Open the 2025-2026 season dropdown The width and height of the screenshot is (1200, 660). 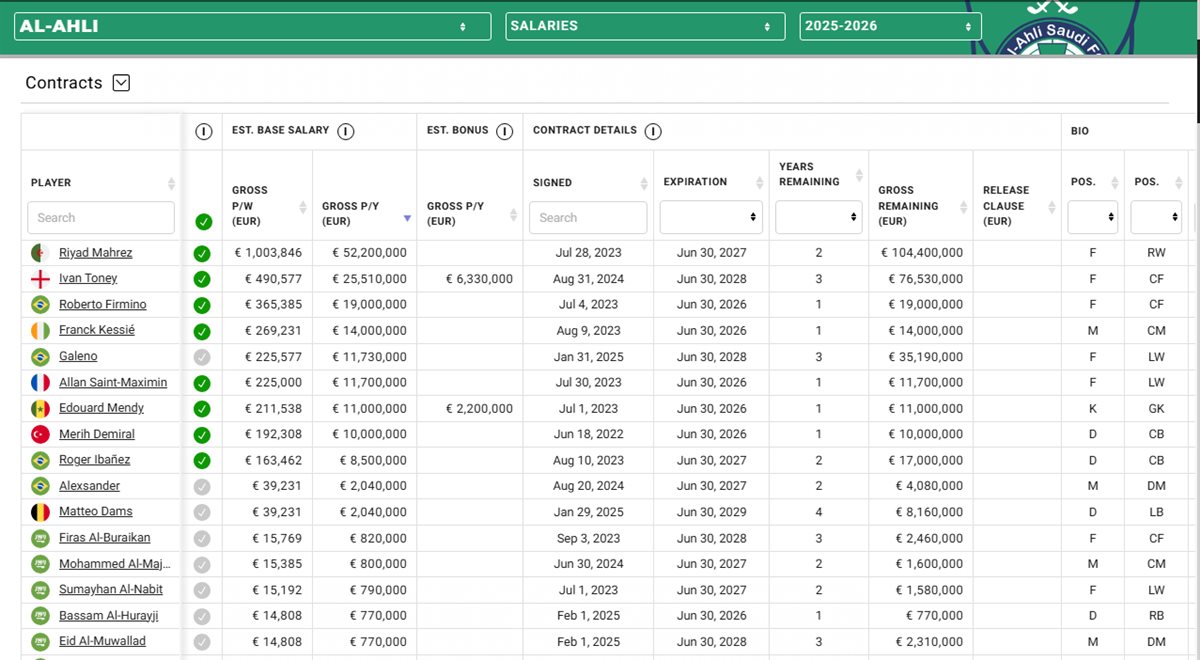click(890, 26)
